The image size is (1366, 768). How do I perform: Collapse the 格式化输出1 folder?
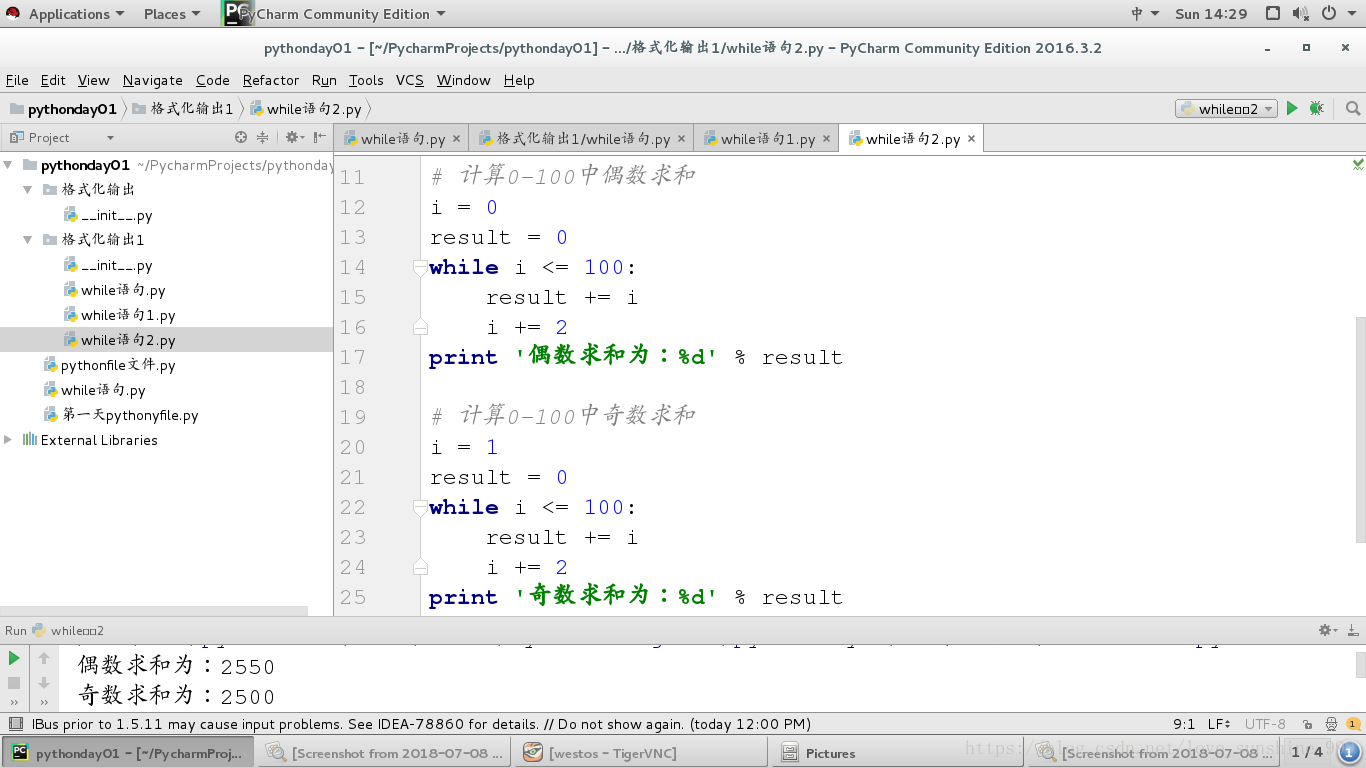point(29,239)
